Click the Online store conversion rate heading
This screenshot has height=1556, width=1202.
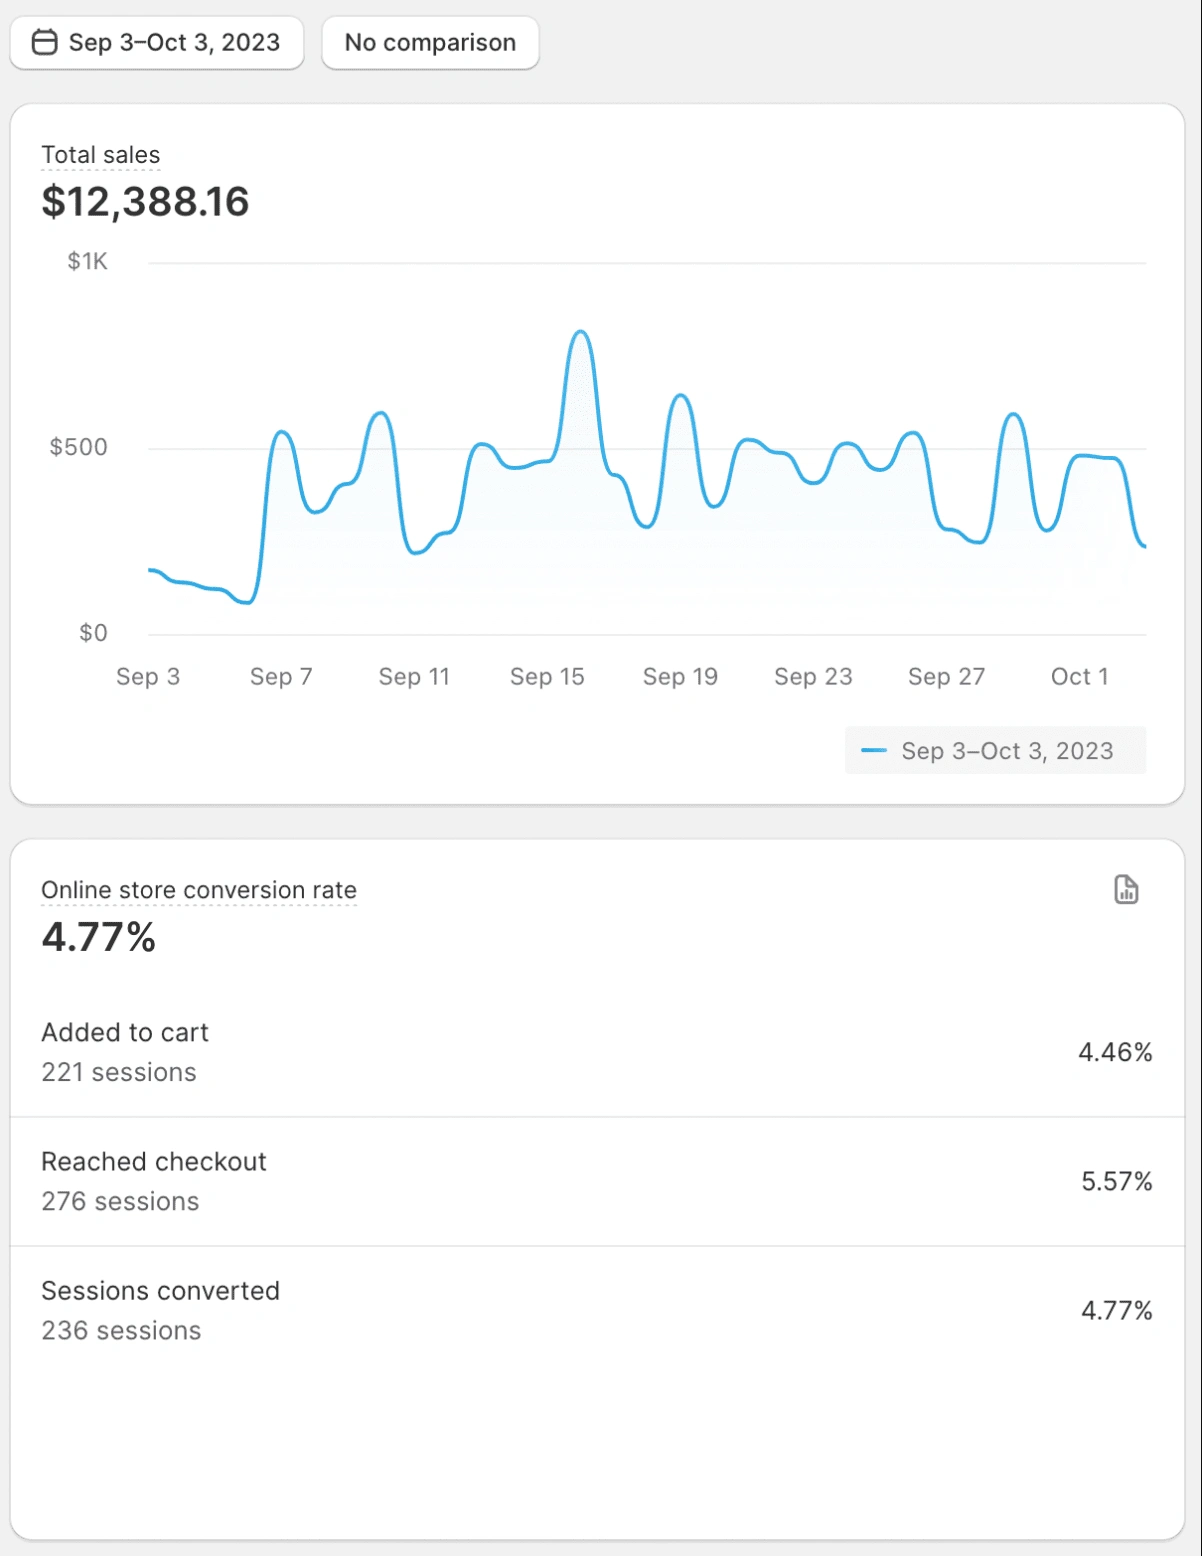click(198, 890)
